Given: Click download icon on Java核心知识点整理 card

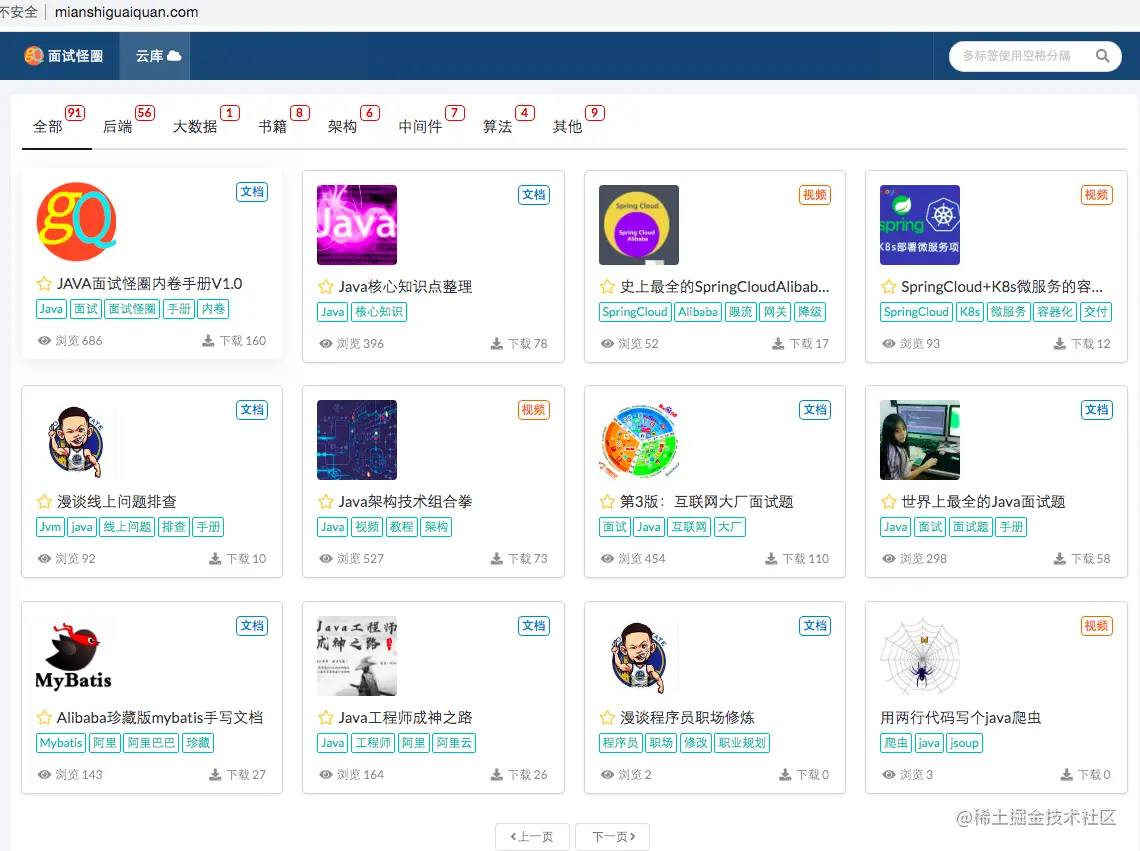Looking at the screenshot, I should (497, 343).
